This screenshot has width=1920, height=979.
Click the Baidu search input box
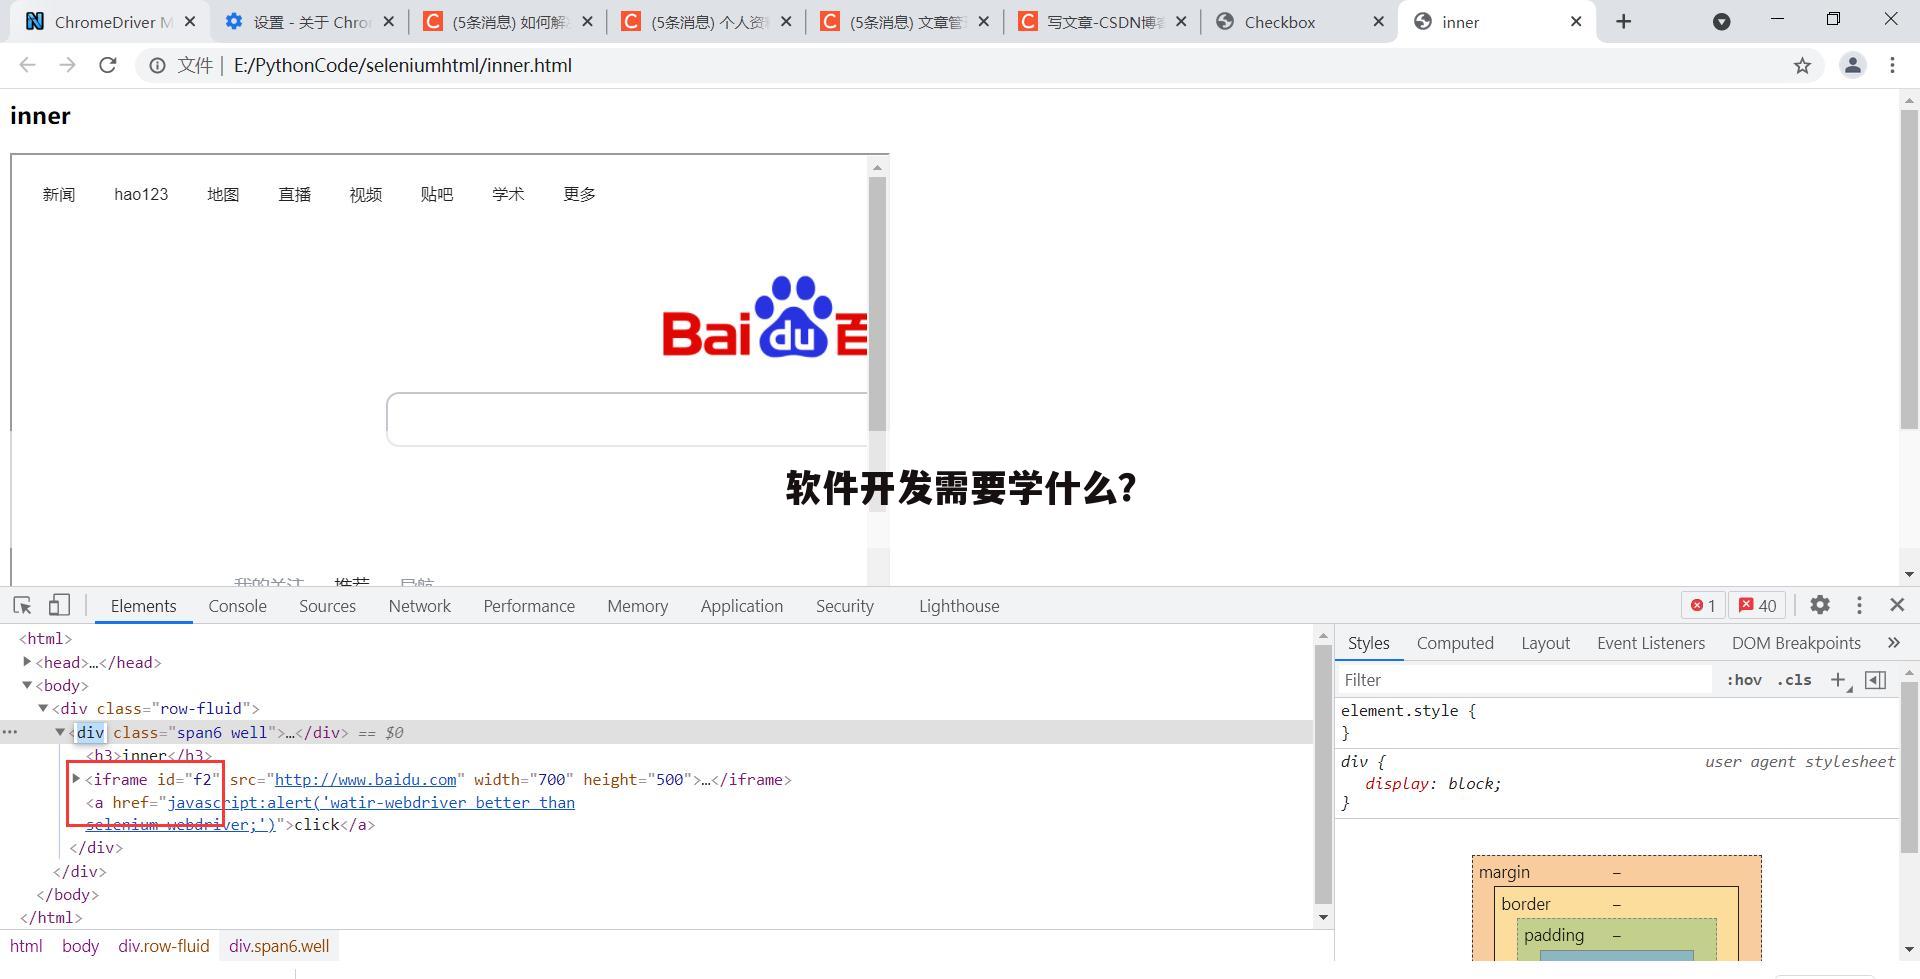tap(627, 419)
